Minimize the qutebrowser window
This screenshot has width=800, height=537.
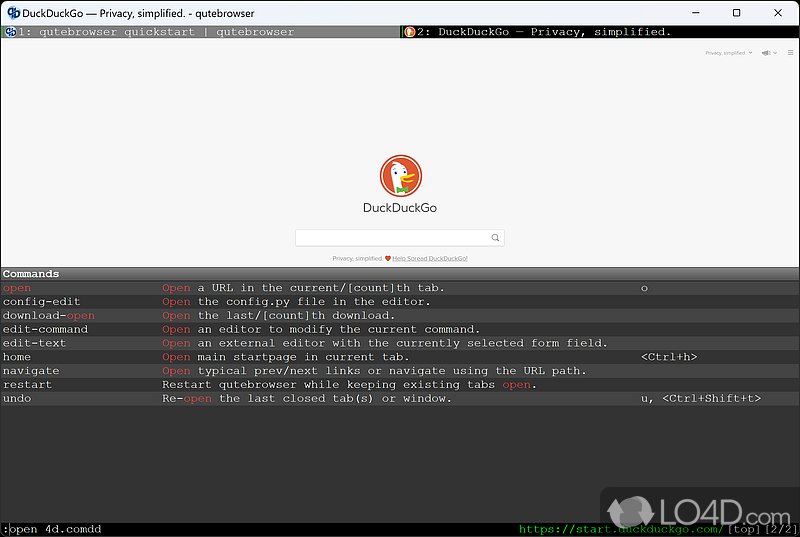(x=695, y=13)
